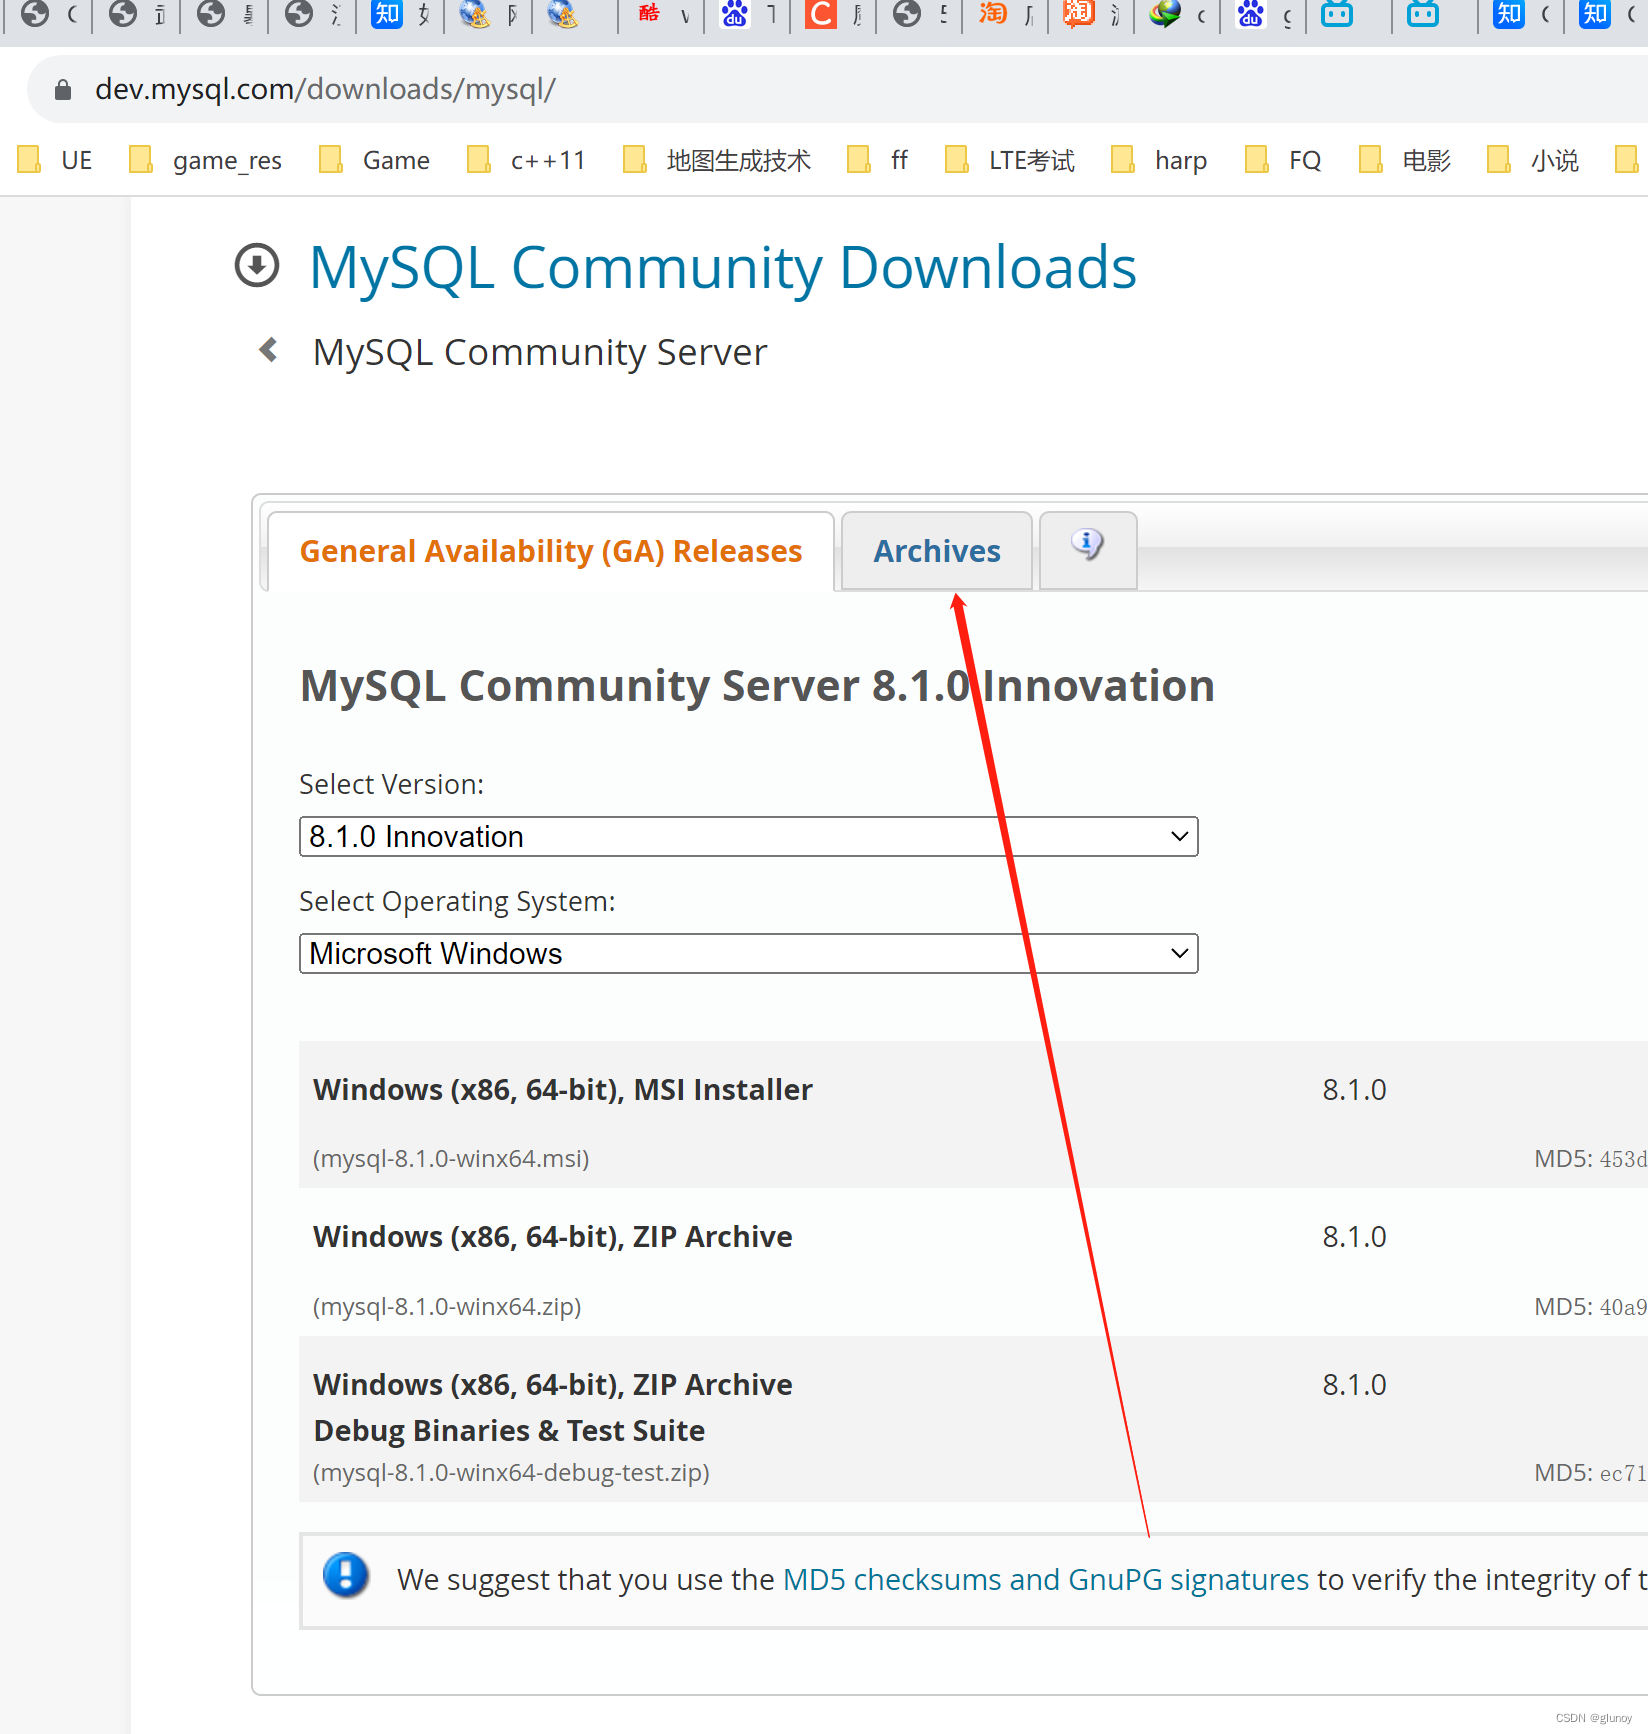1648x1734 pixels.
Task: Click the blue exclamation info icon
Action: (345, 1576)
